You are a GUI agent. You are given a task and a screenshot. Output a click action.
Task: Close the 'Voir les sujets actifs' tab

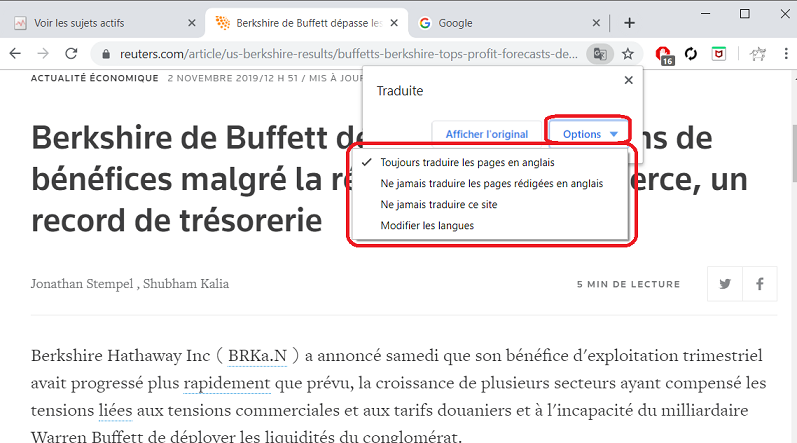tap(192, 23)
